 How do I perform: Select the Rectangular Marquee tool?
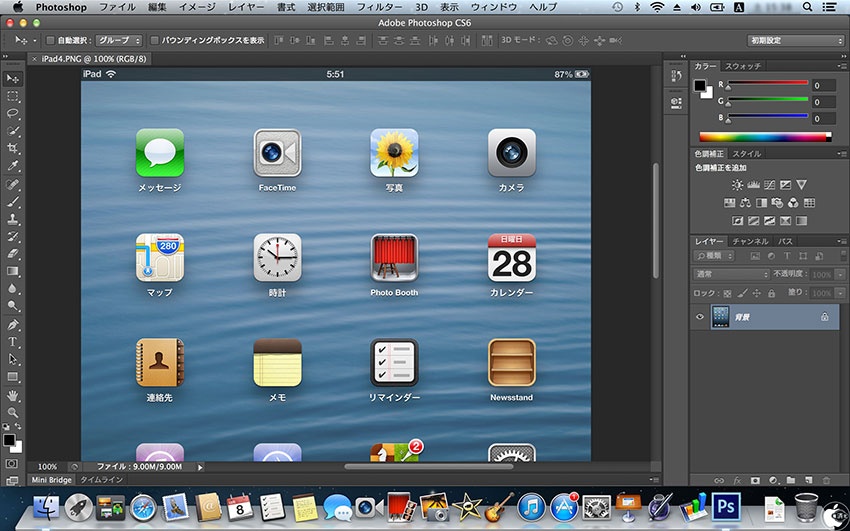click(x=12, y=96)
